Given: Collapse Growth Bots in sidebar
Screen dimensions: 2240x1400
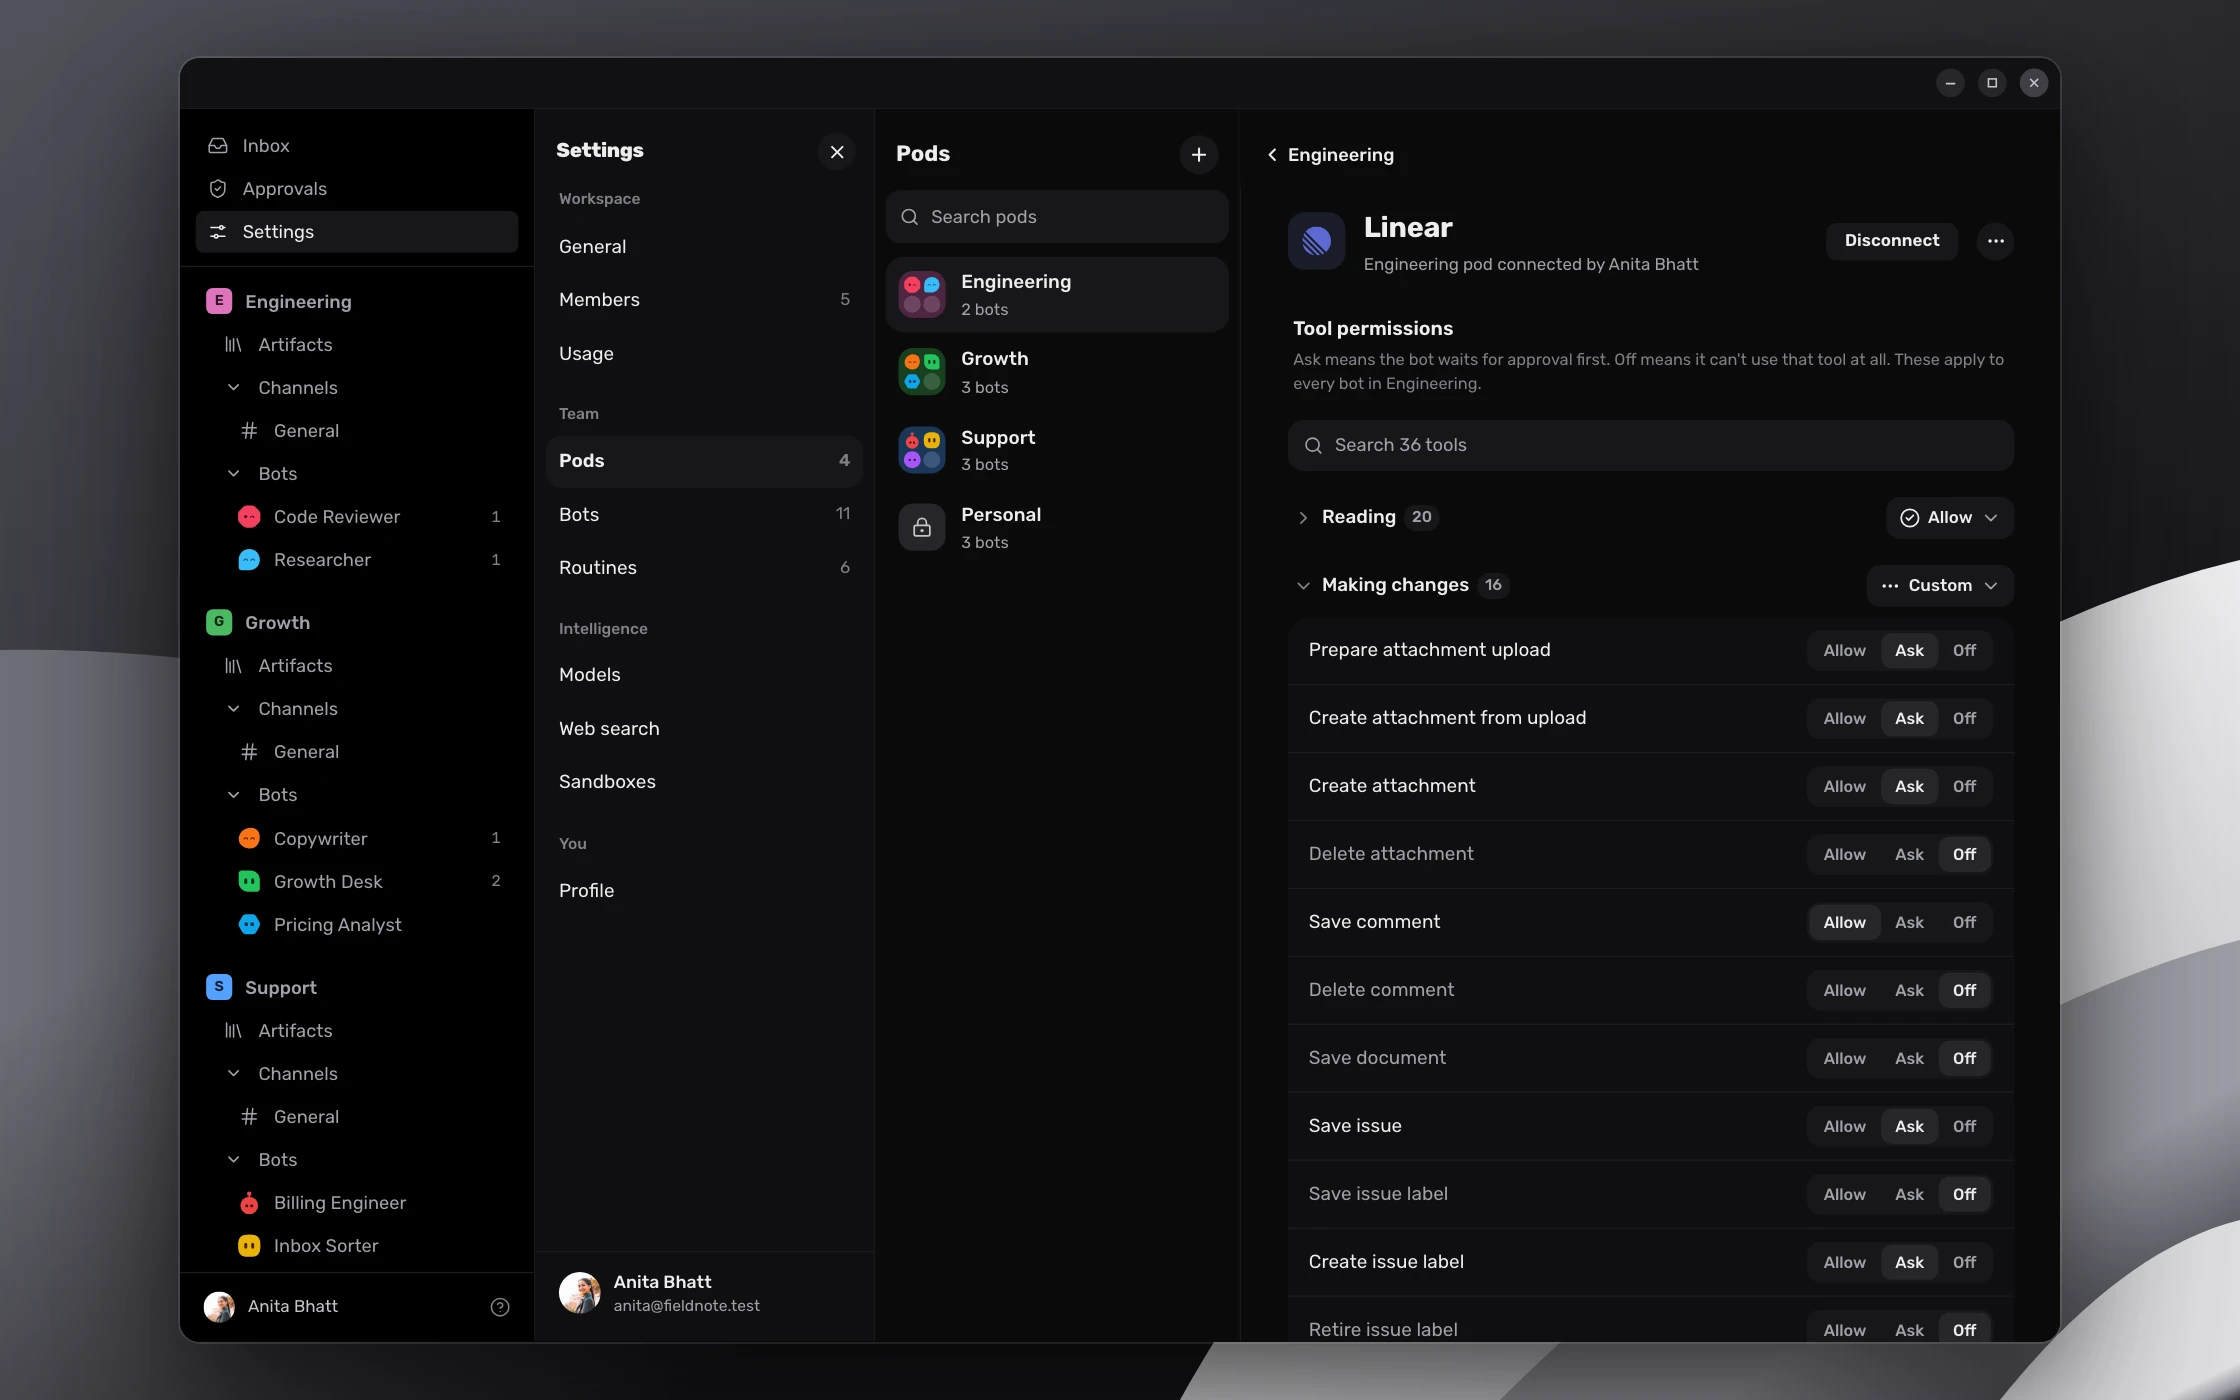Looking at the screenshot, I should tap(233, 795).
